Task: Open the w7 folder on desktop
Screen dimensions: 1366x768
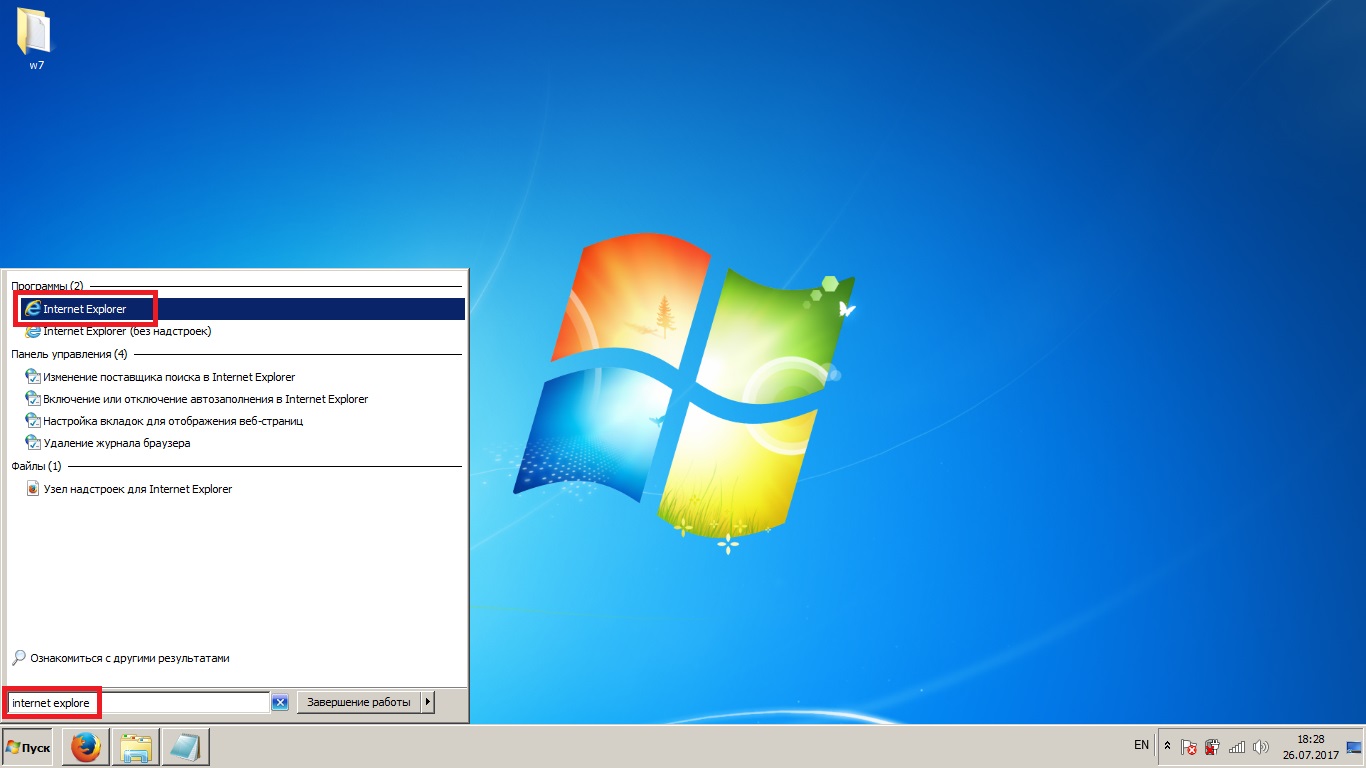Action: click(x=35, y=37)
